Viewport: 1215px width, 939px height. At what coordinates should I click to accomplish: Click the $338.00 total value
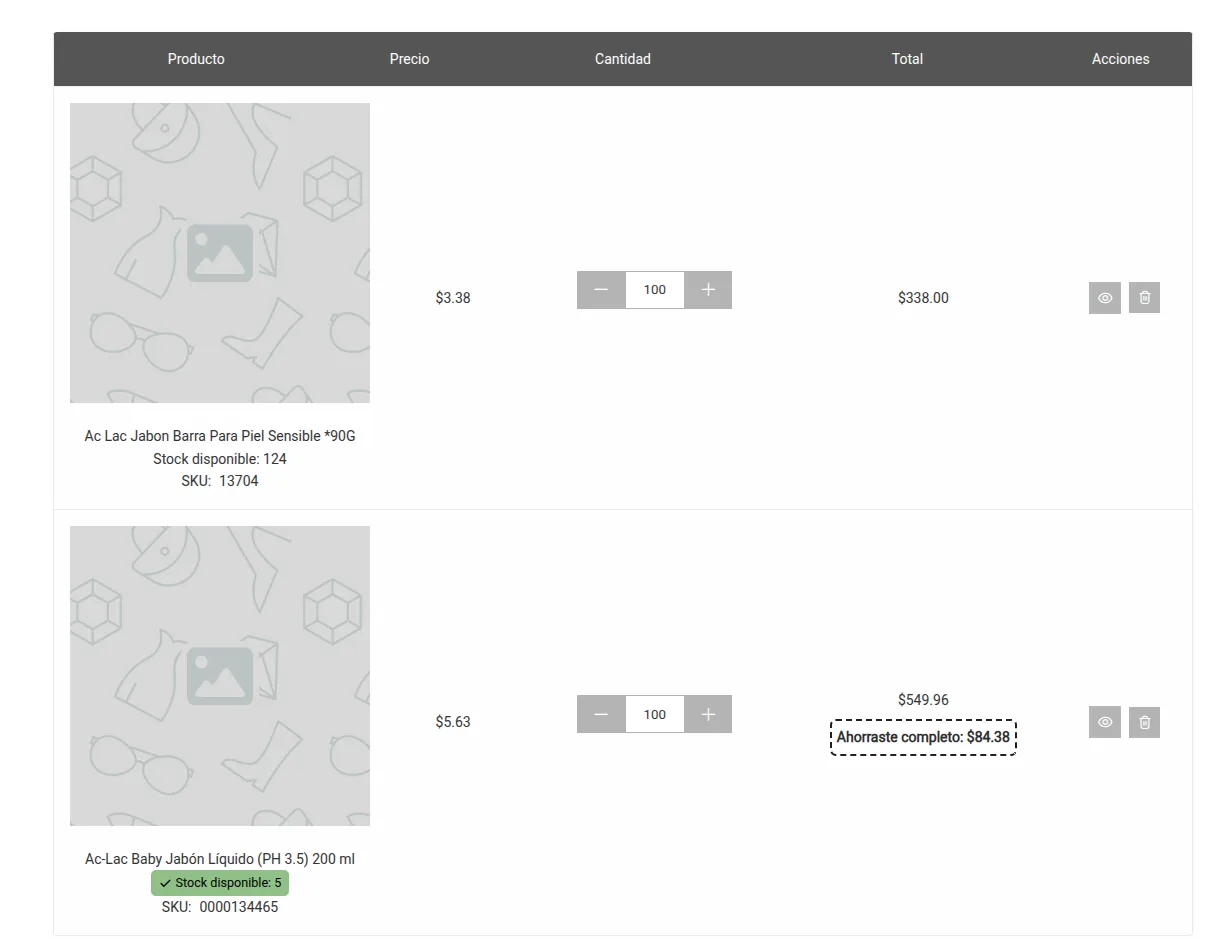tap(923, 298)
